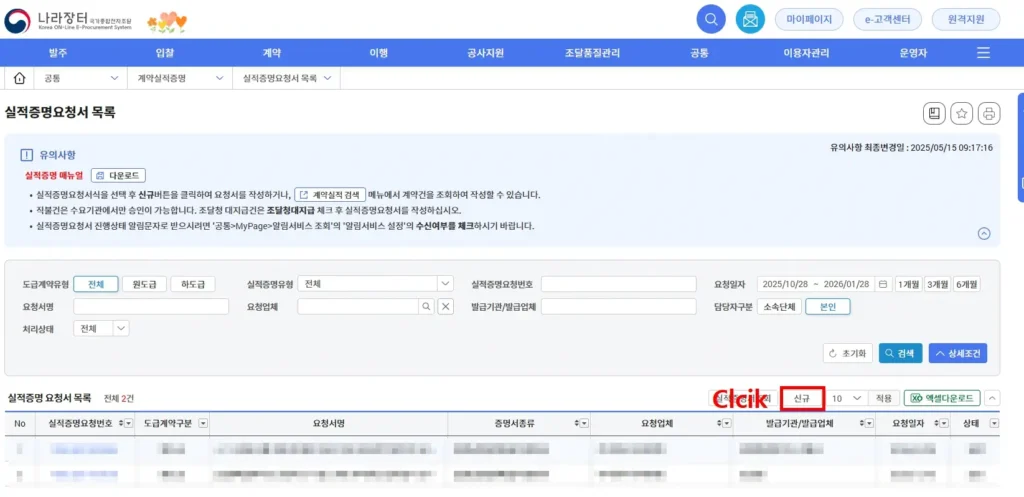The width and height of the screenshot is (1024, 497).
Task: Open the mail envelope icon in header
Action: [749, 19]
